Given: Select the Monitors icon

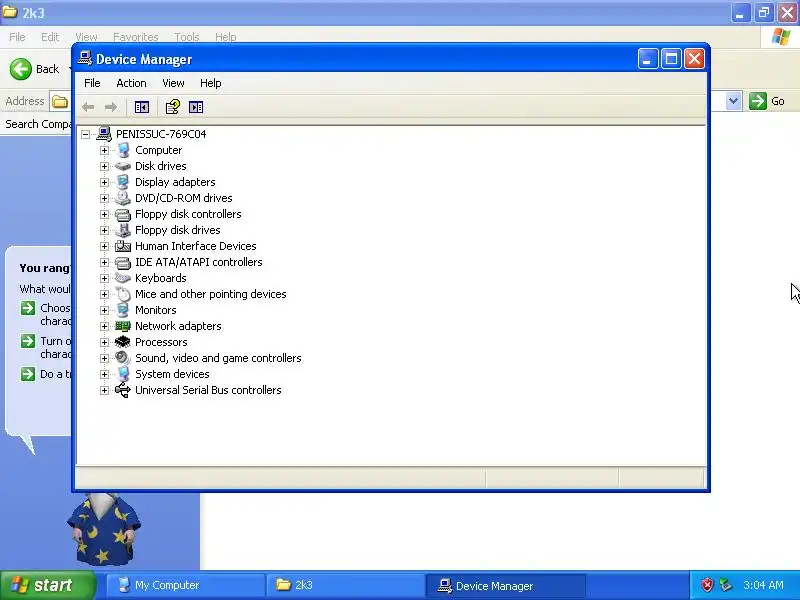Looking at the screenshot, I should coord(123,310).
